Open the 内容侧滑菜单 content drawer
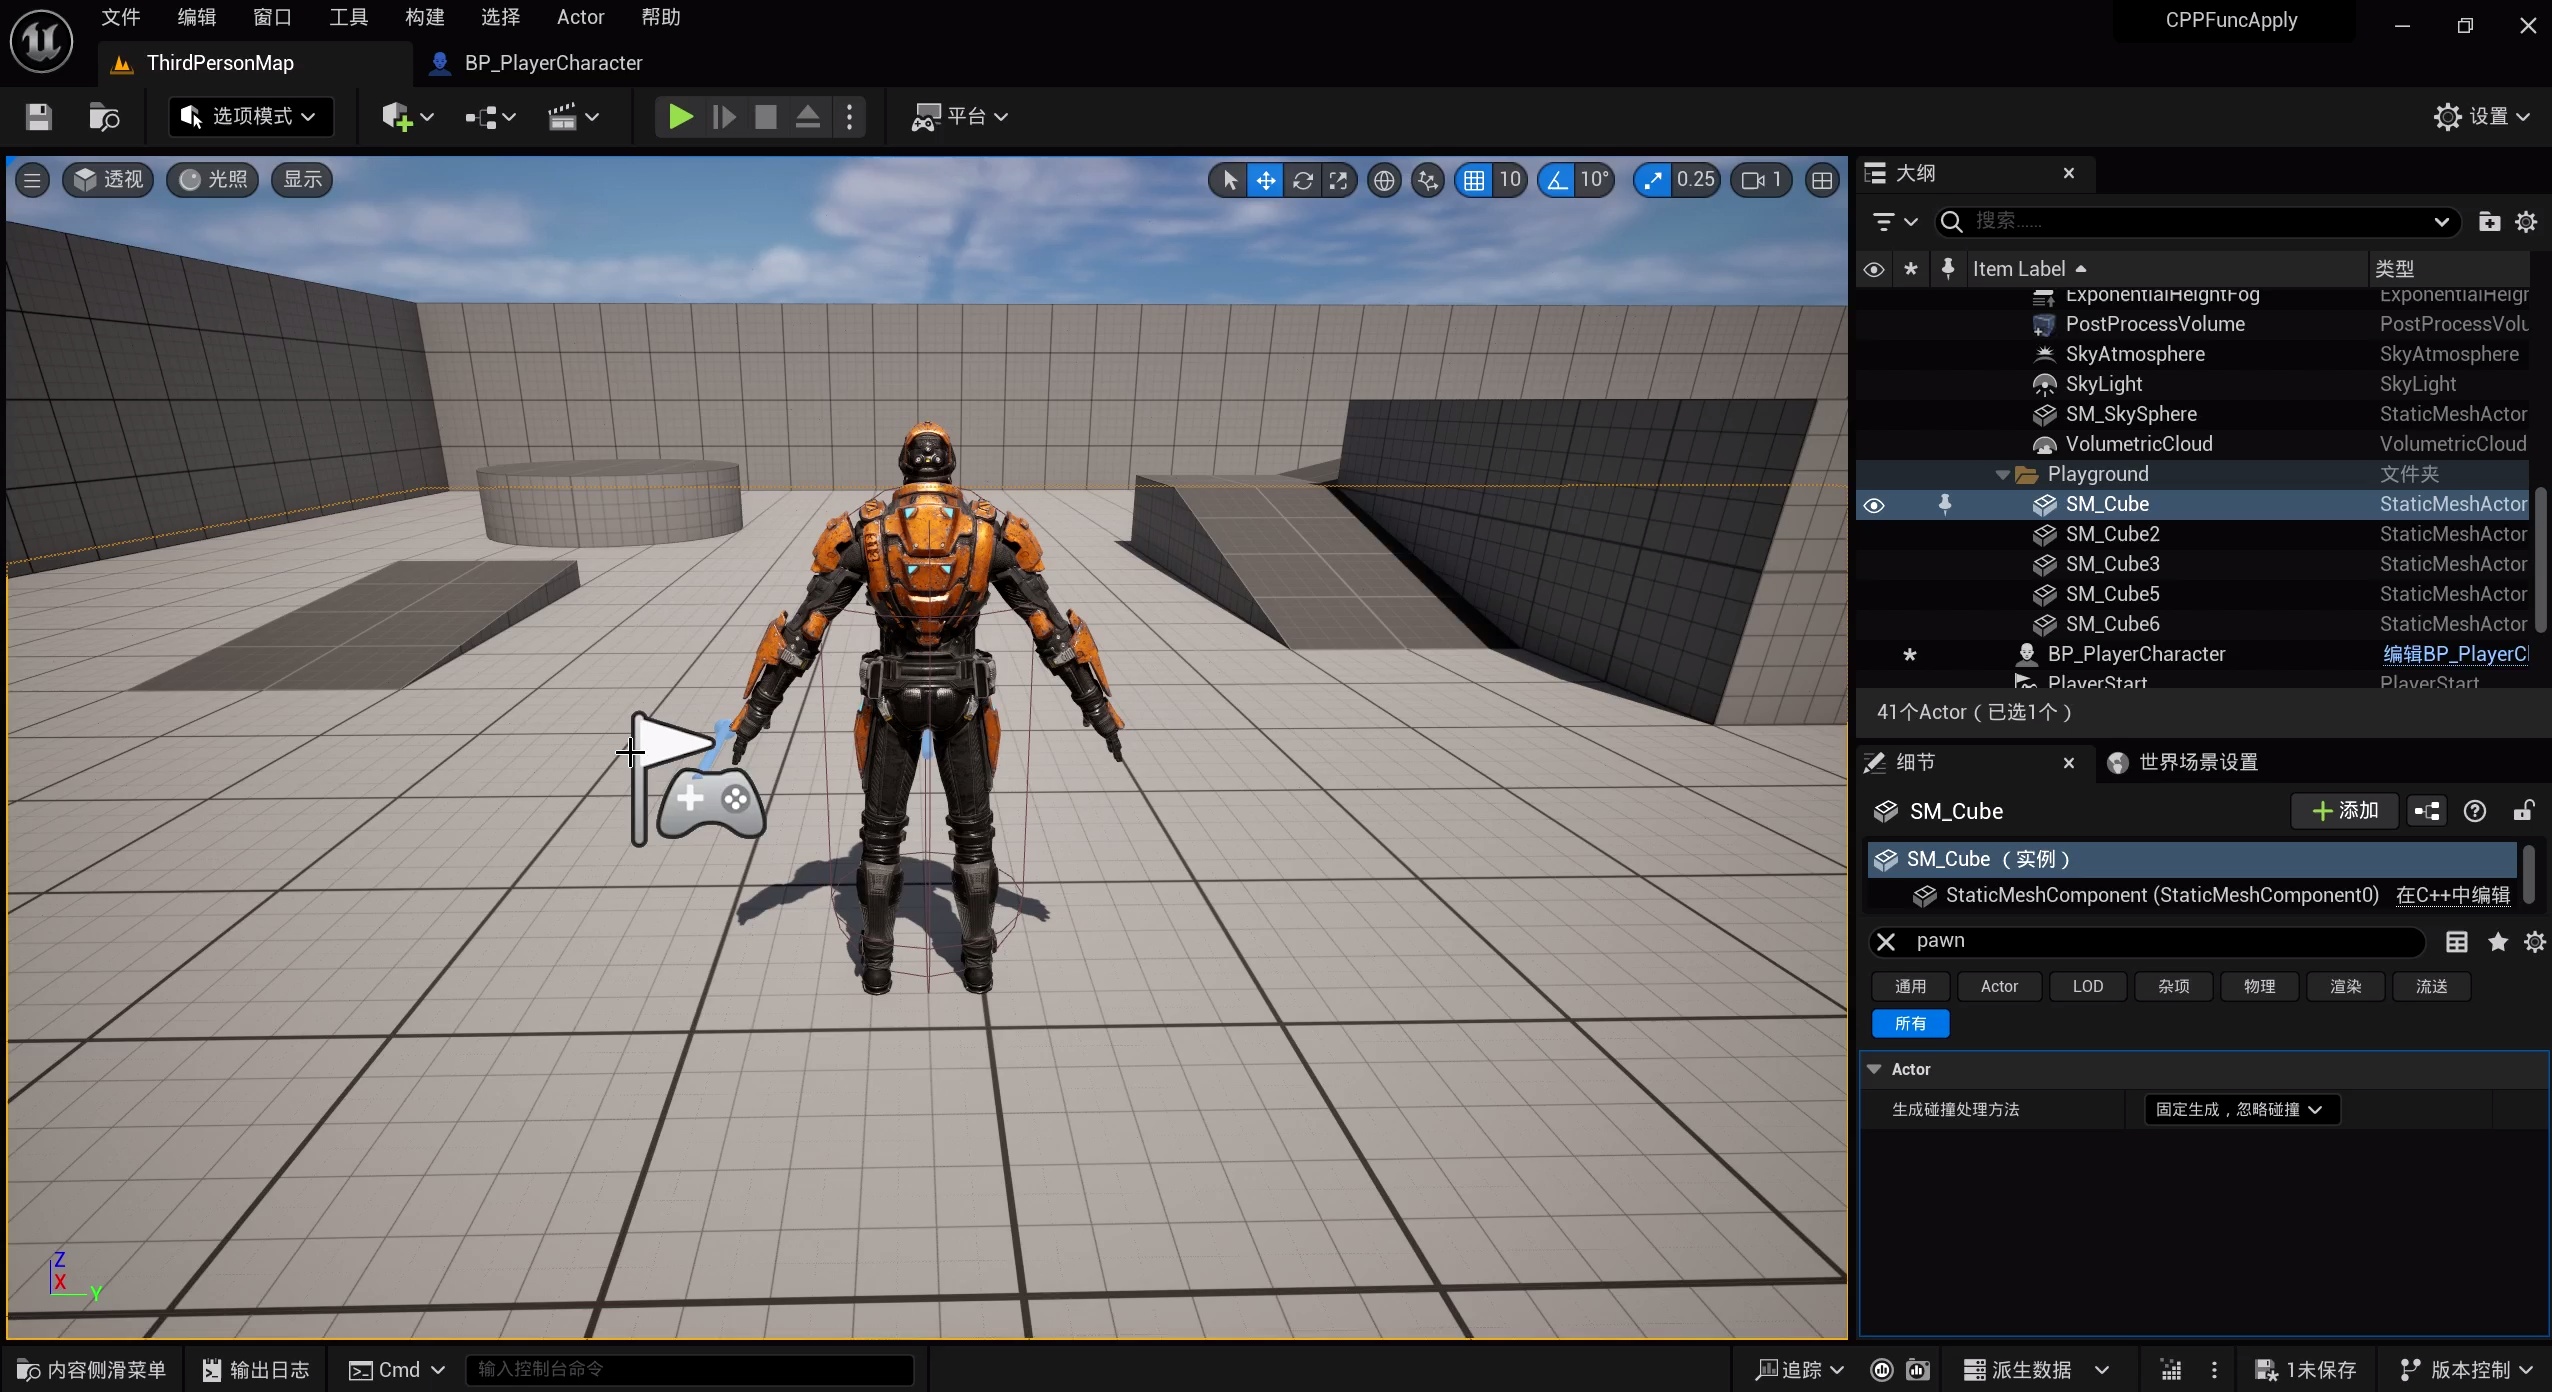Screen dimensions: 2552x1392 pyautogui.click(x=92, y=1370)
